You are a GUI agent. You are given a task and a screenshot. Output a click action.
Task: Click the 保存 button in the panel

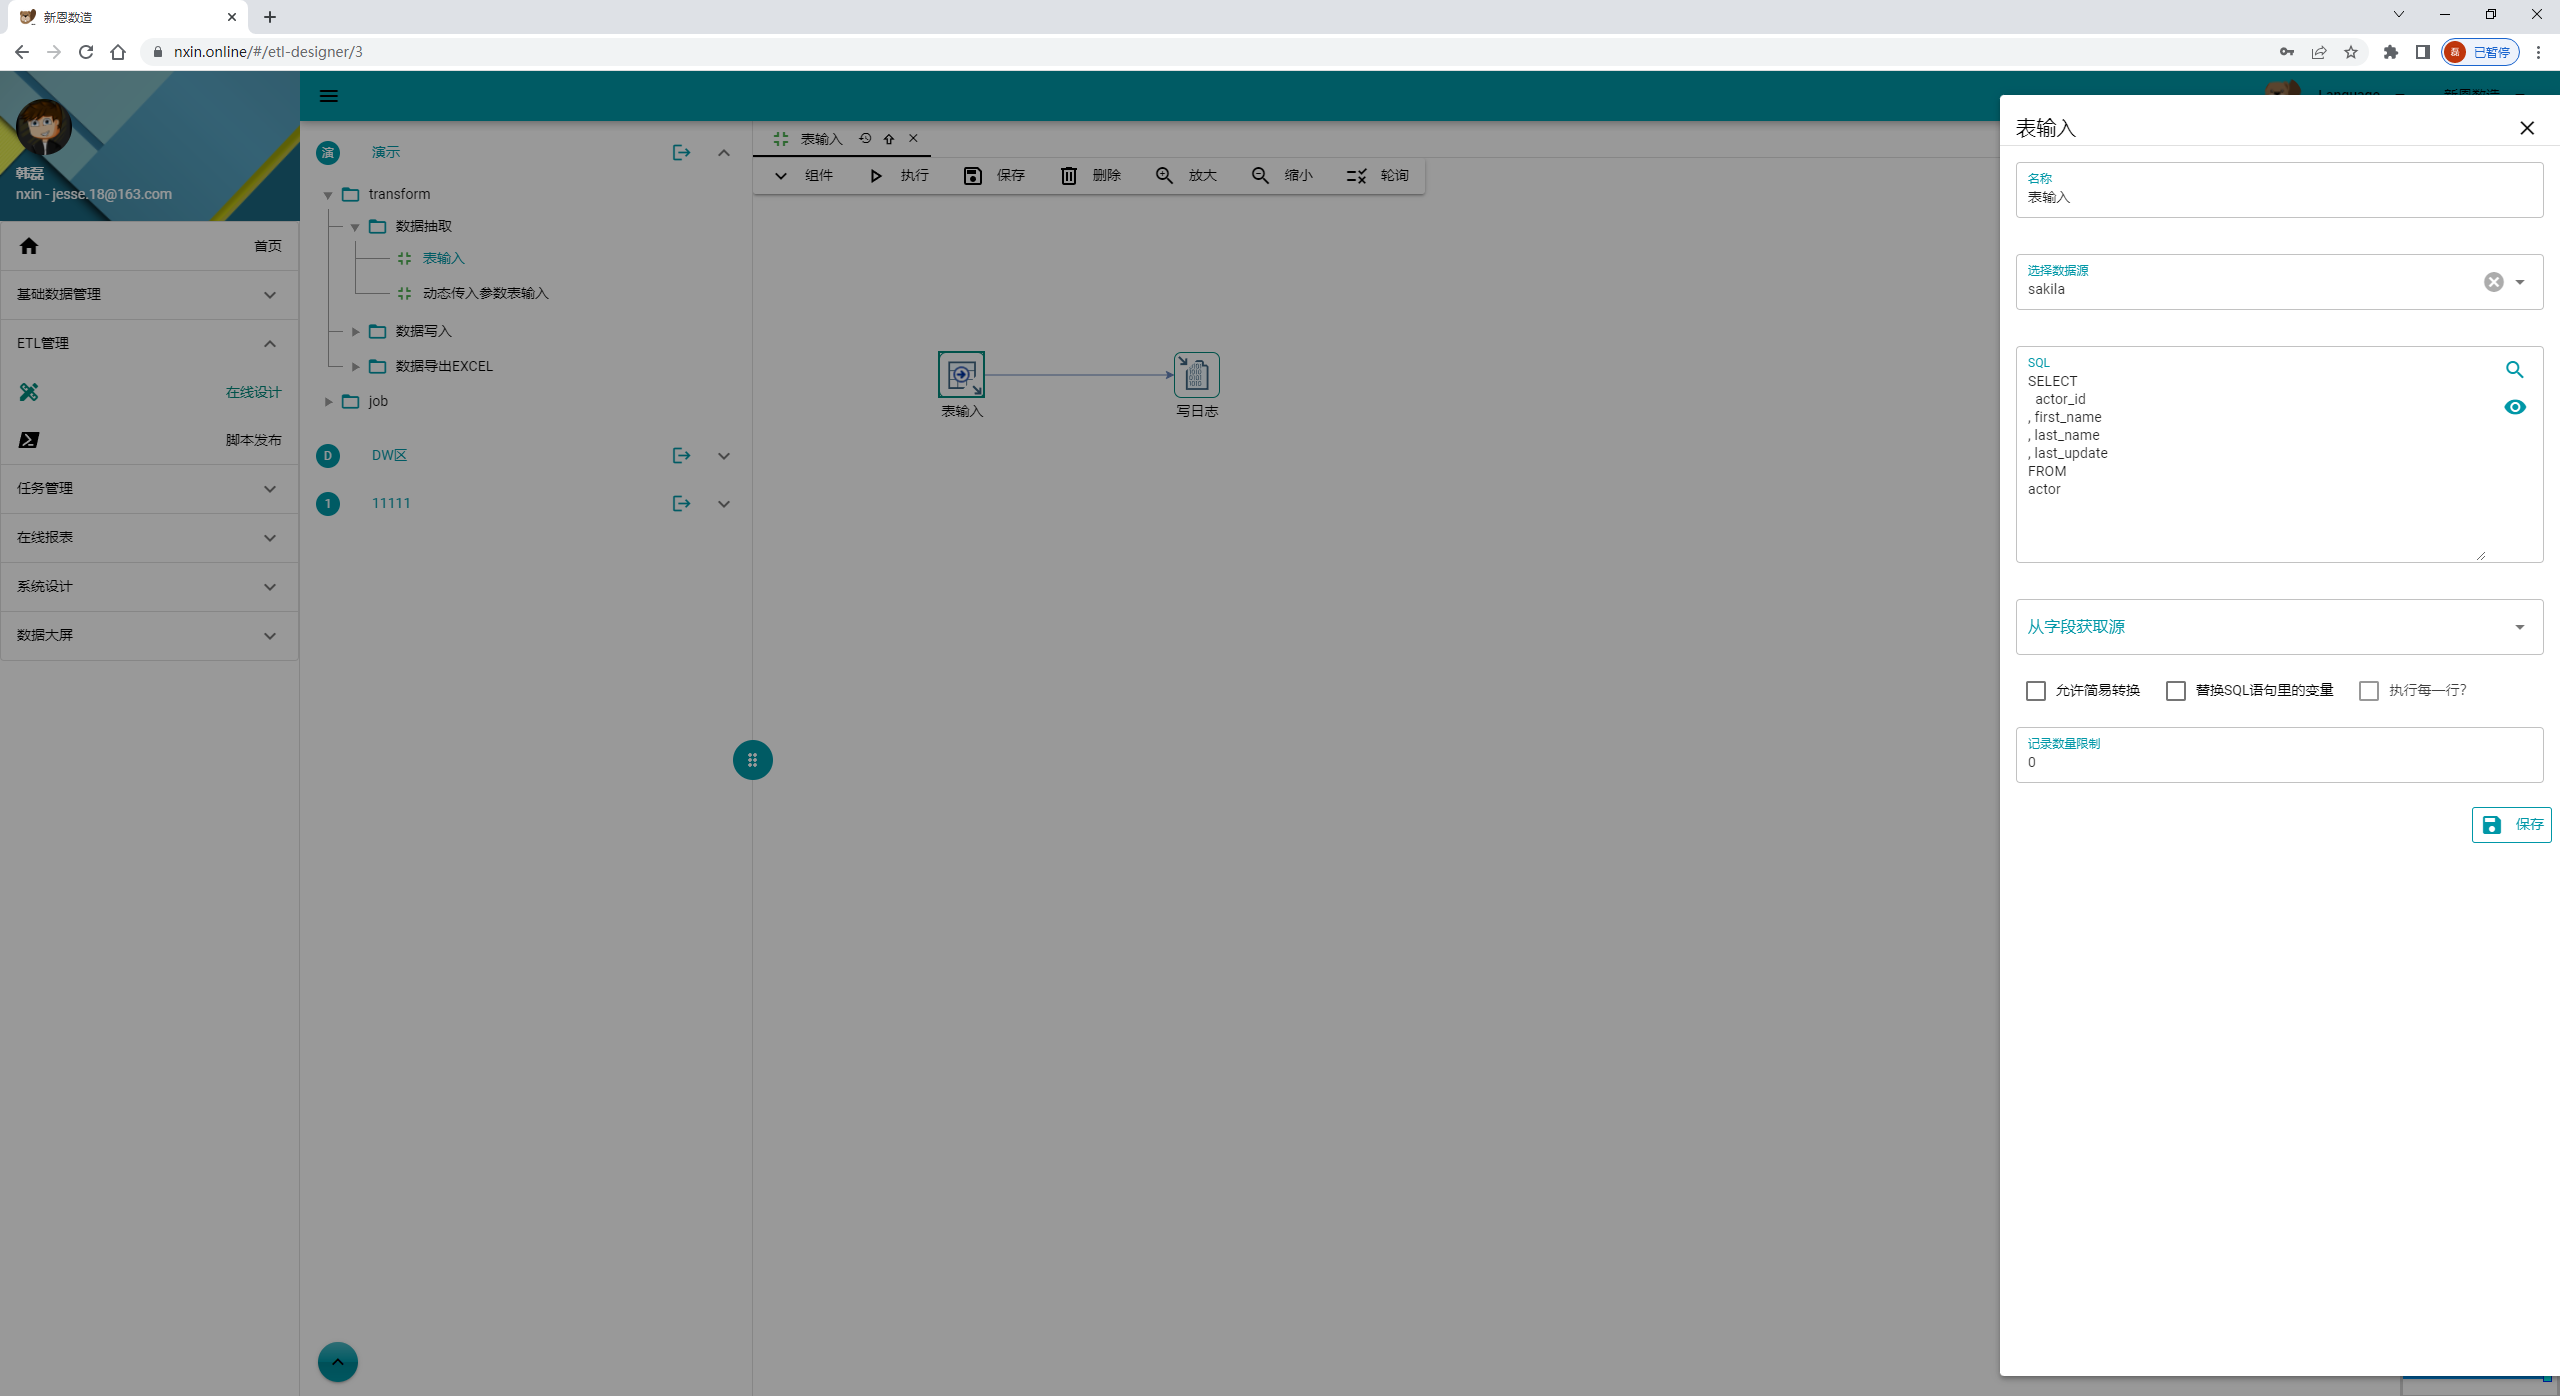[x=2510, y=825]
